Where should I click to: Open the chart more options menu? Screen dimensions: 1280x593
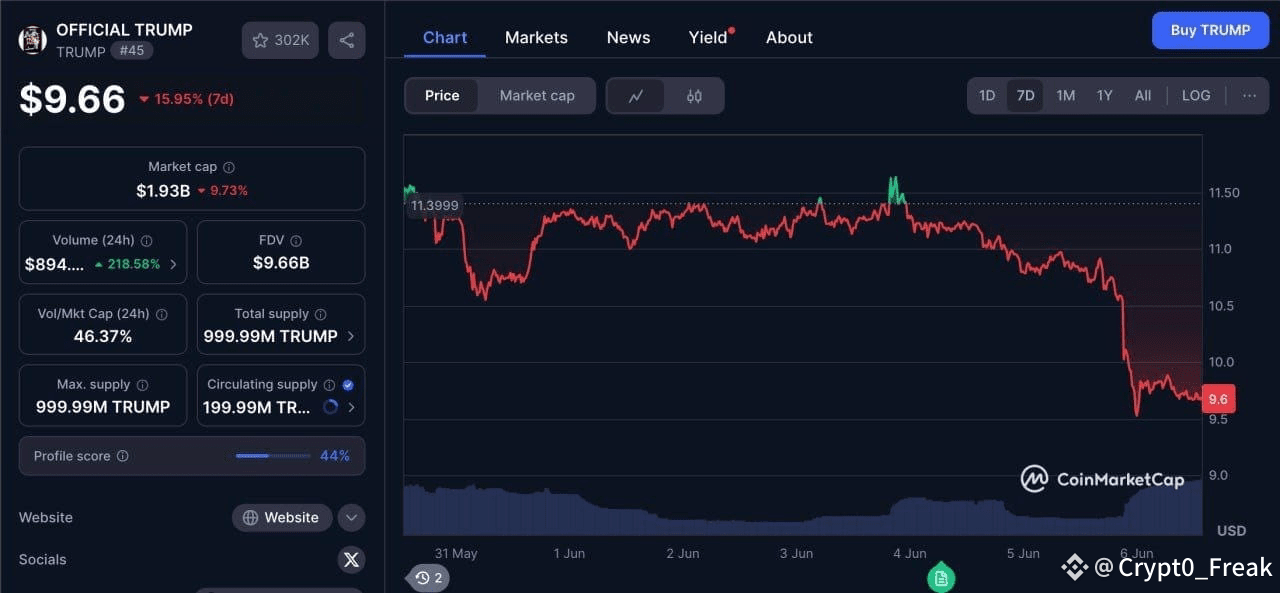click(1249, 95)
